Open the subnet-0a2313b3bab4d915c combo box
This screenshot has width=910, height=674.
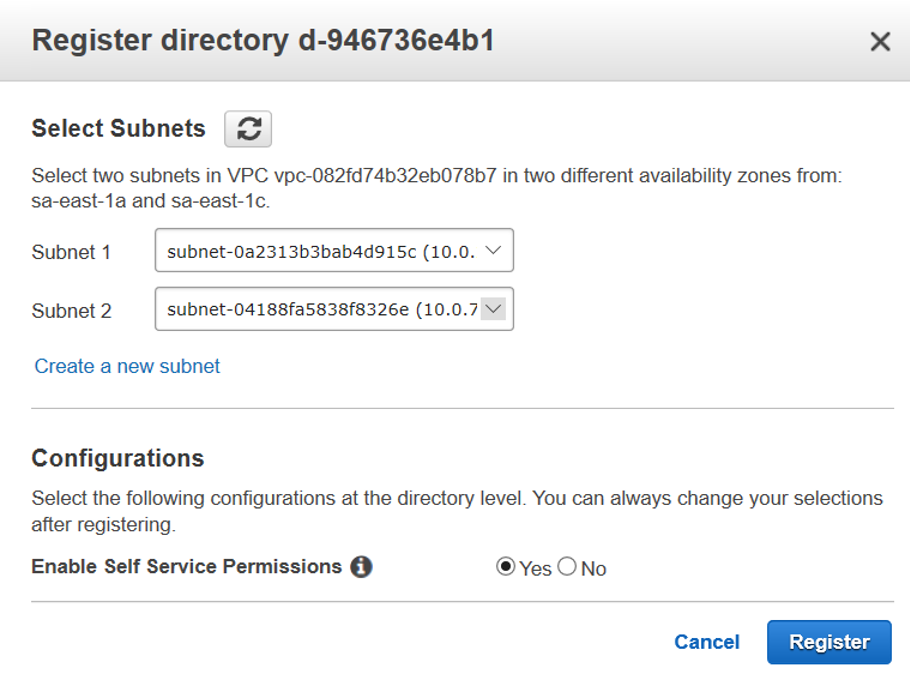click(320, 251)
